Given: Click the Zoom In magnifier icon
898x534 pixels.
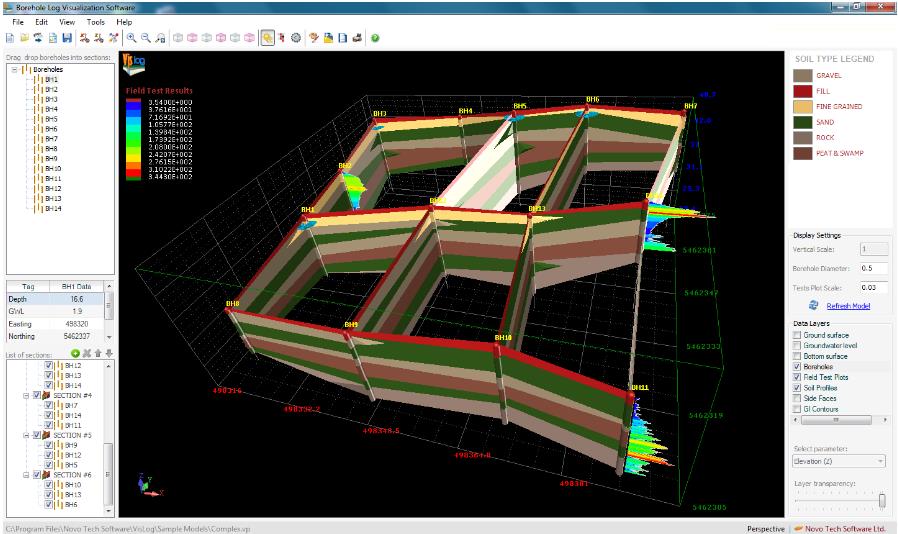Looking at the screenshot, I should (131, 37).
